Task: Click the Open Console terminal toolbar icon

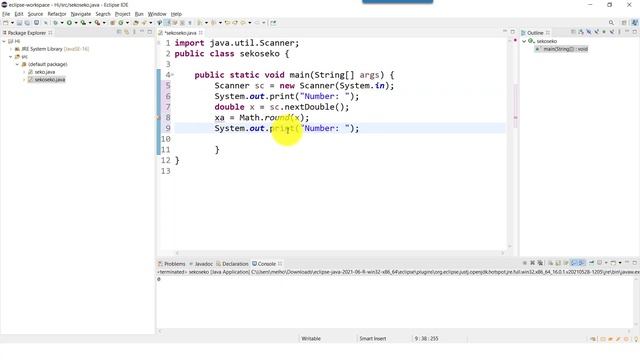Action: 36,23
